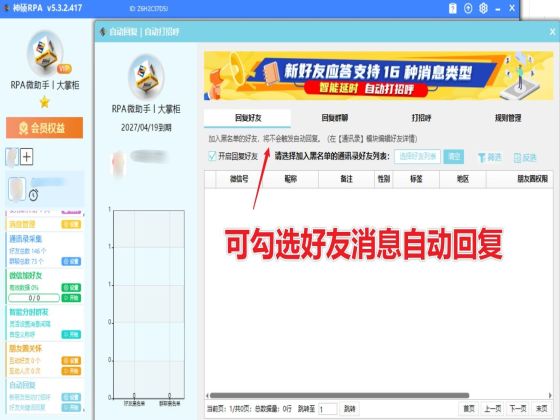Image resolution: width=560 pixels, height=420 pixels.
Task: Open the settings gear in title bar
Action: (x=483, y=8)
